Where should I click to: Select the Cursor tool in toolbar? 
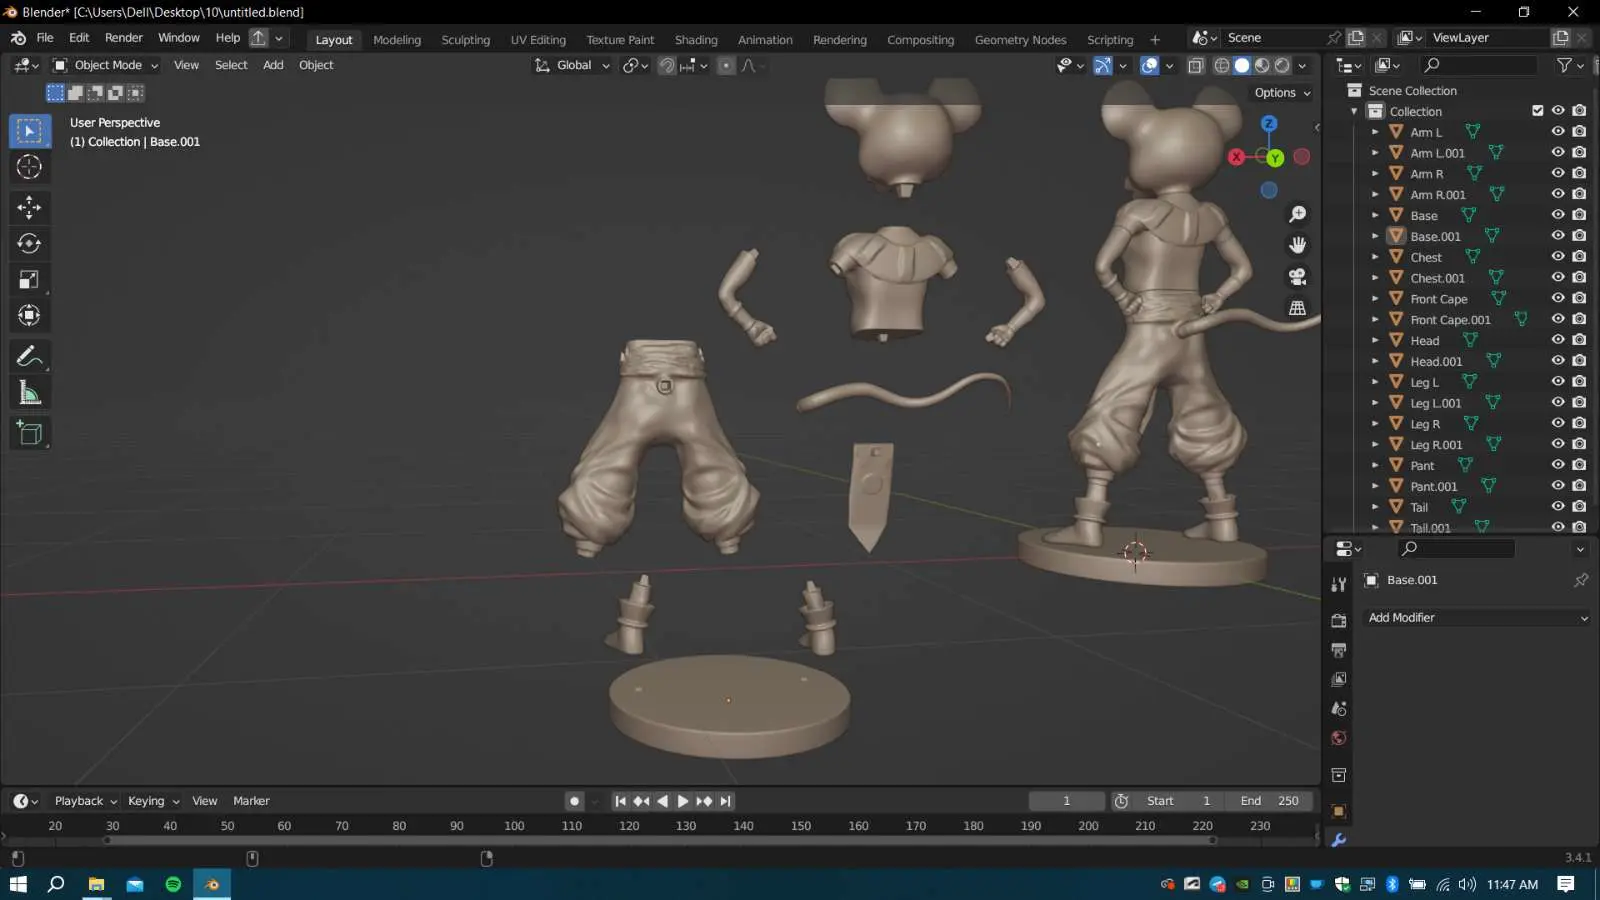[x=29, y=167]
